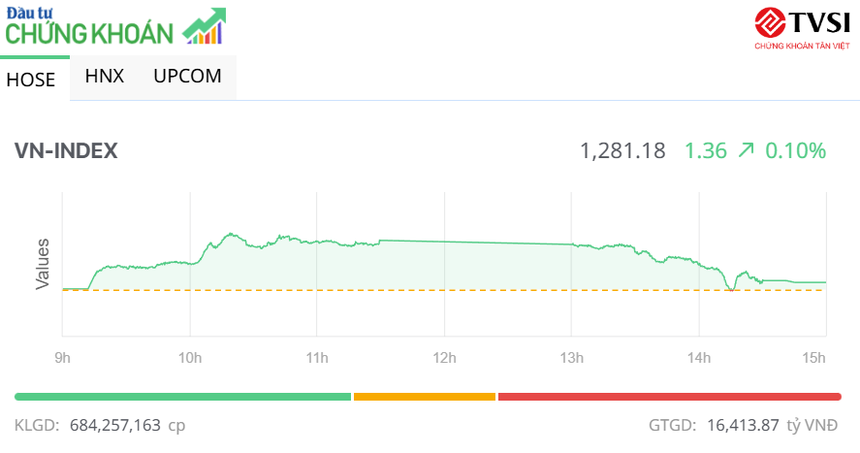Click the index value 1,281.18

(x=623, y=151)
